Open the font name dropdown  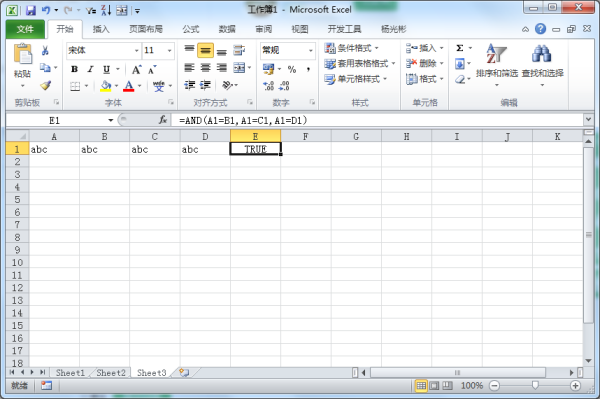[x=137, y=50]
